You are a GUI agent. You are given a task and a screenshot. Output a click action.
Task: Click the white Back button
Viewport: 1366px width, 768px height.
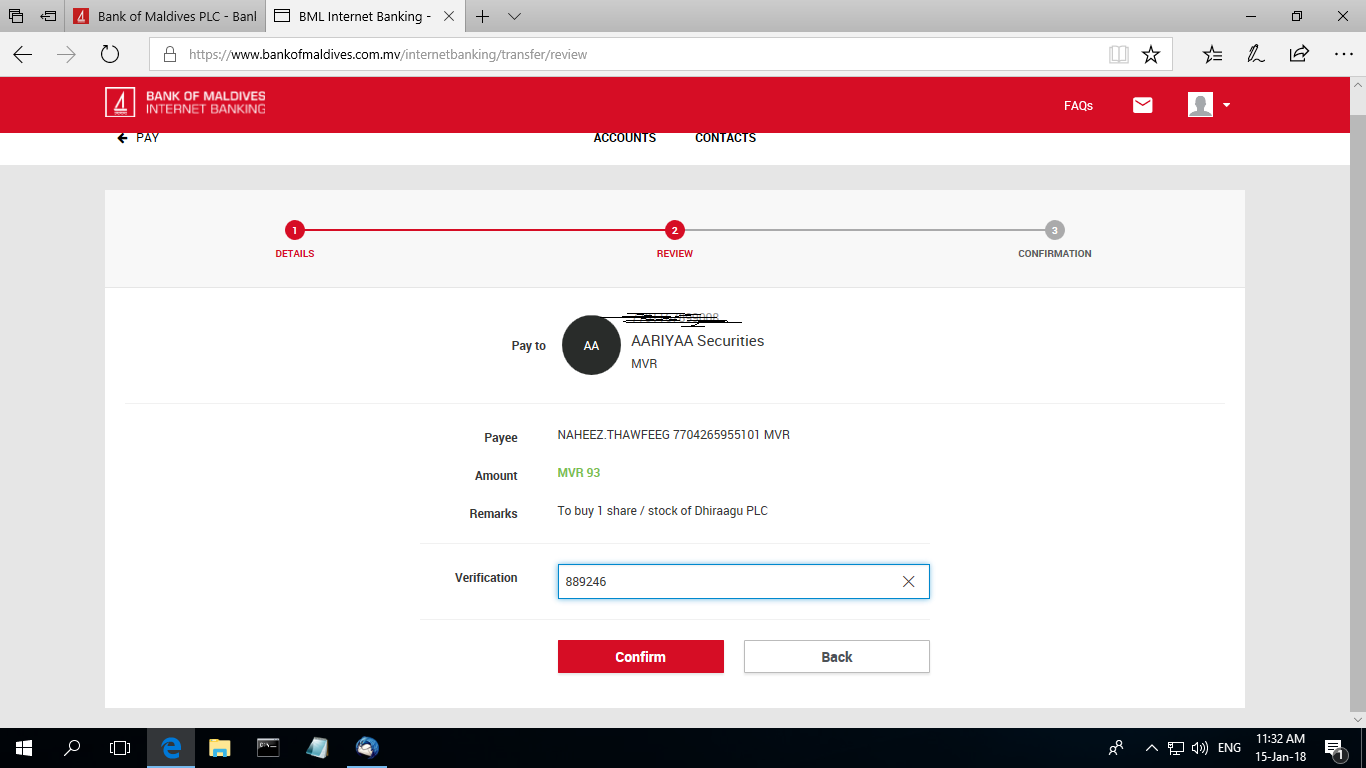[837, 657]
